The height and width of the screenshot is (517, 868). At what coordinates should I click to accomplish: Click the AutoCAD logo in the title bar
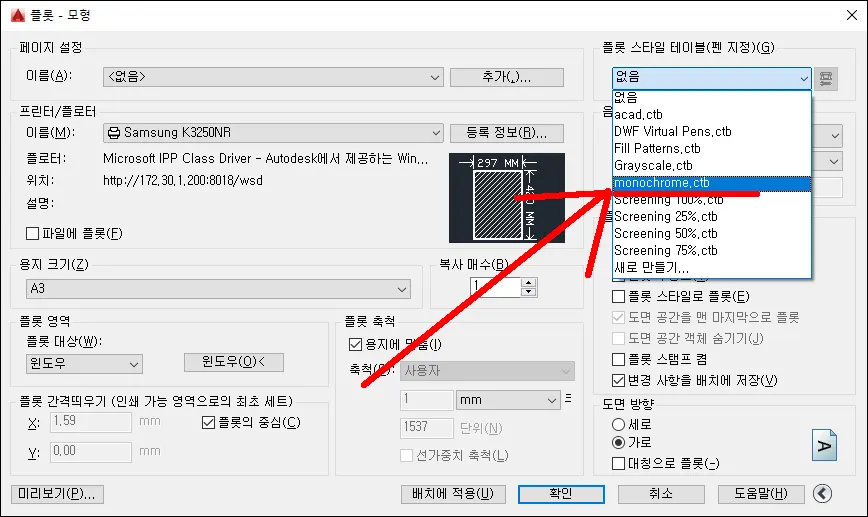(x=18, y=15)
